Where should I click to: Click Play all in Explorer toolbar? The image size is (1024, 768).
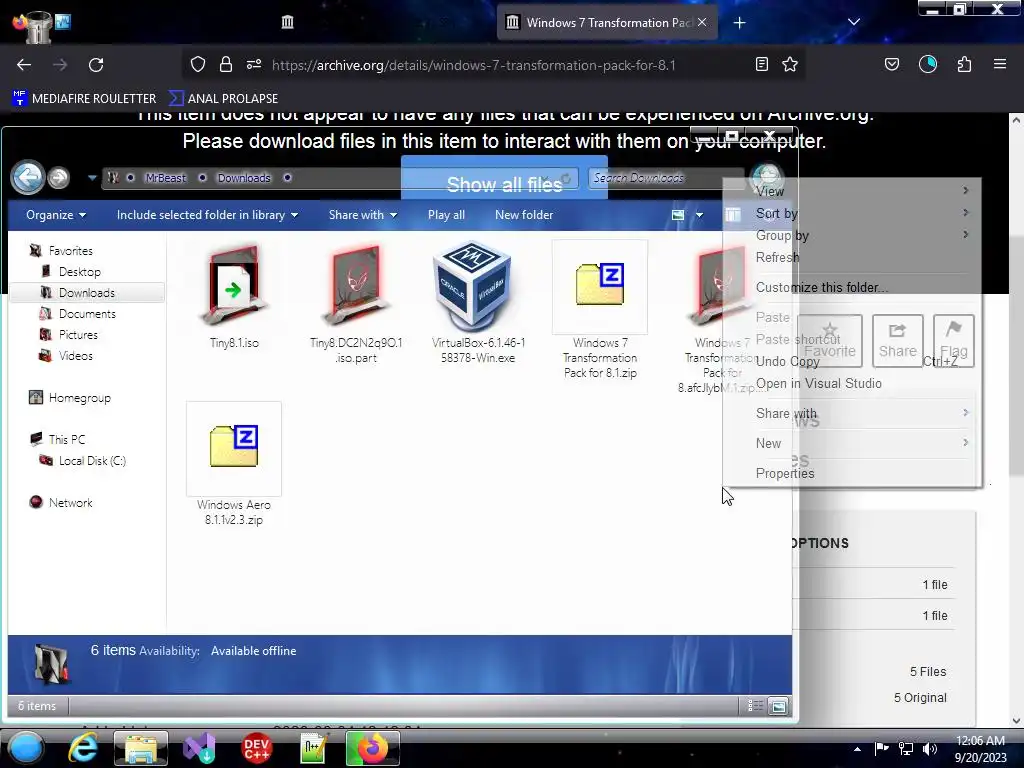point(446,215)
